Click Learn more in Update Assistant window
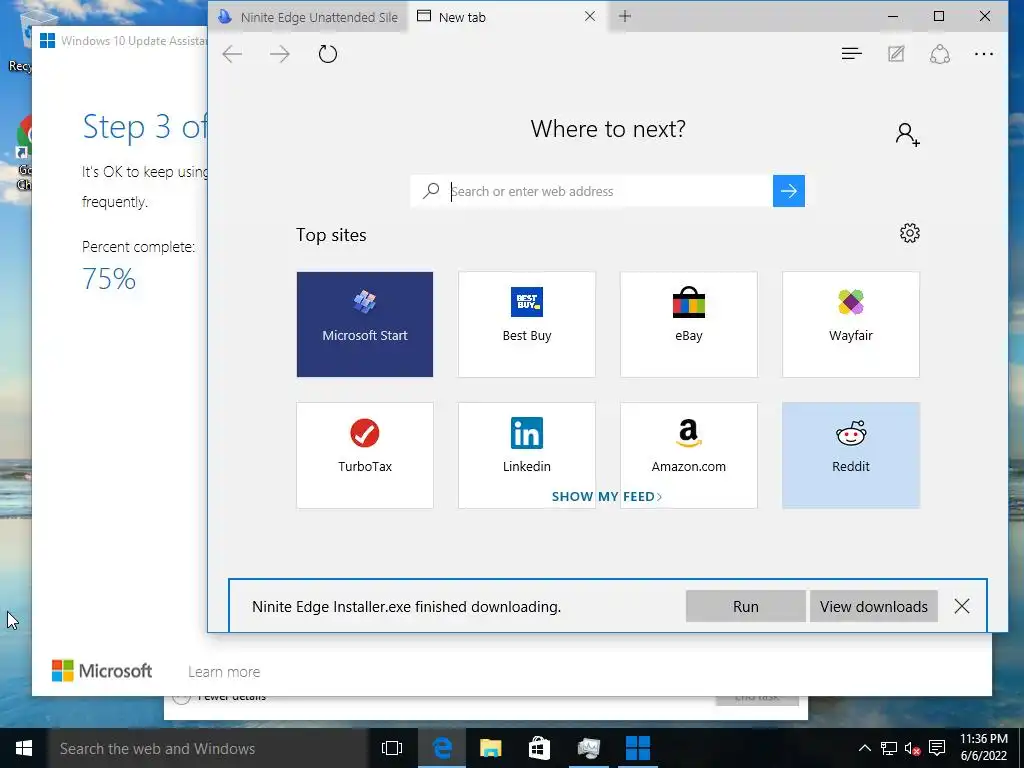This screenshot has height=768, width=1024. click(x=223, y=671)
